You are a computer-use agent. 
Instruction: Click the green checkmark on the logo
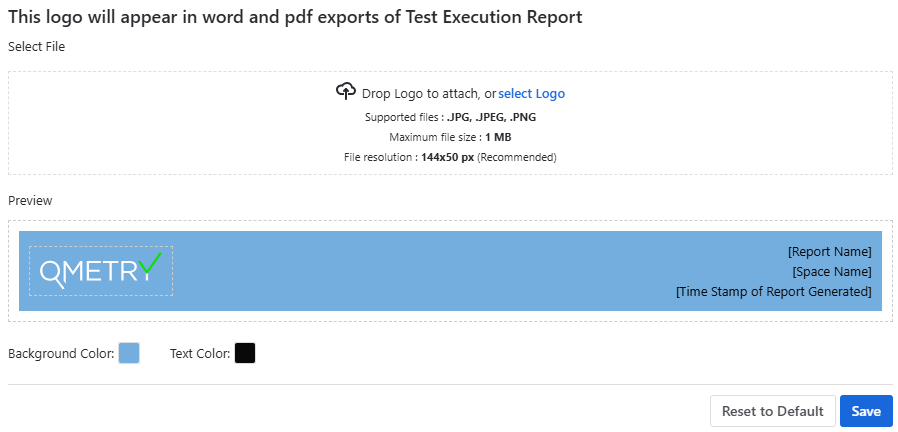pos(151,263)
